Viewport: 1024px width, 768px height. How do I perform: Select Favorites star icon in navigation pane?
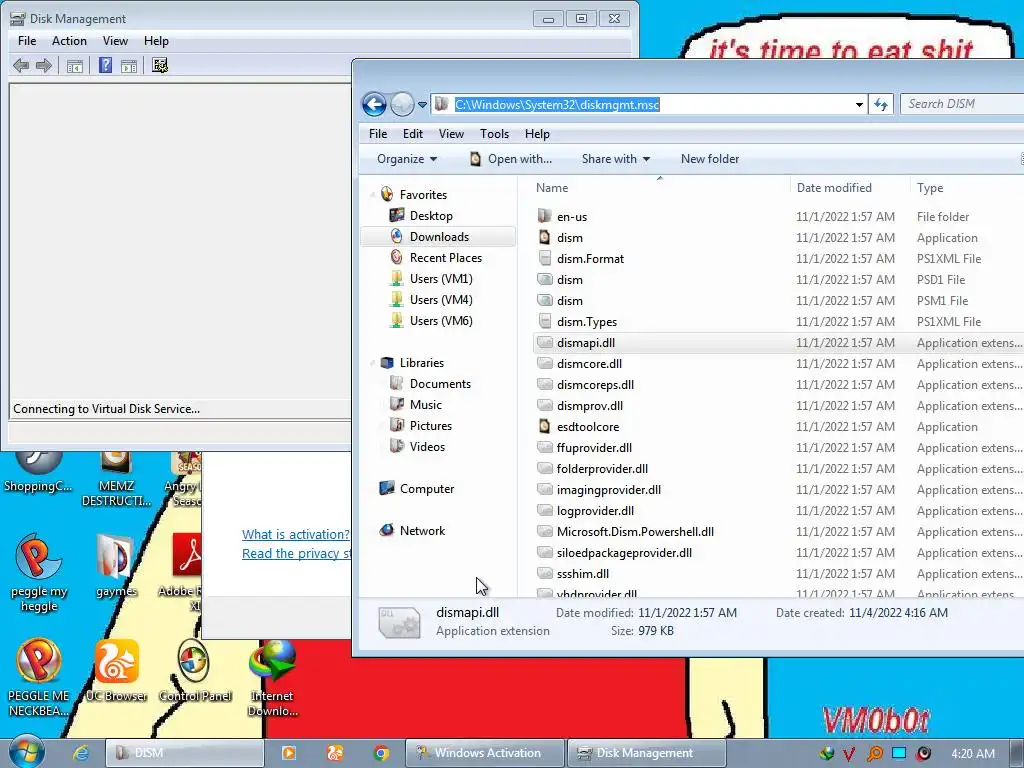click(387, 194)
